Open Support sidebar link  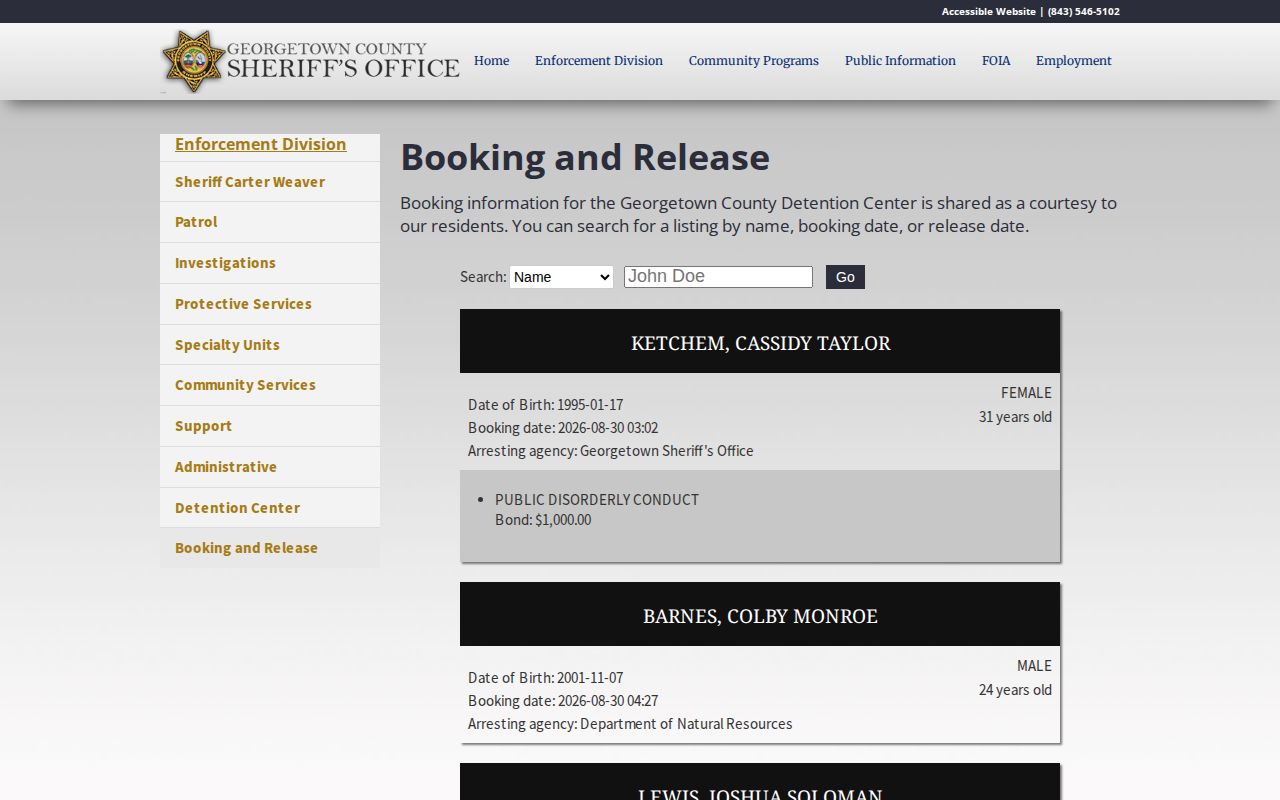click(270, 426)
